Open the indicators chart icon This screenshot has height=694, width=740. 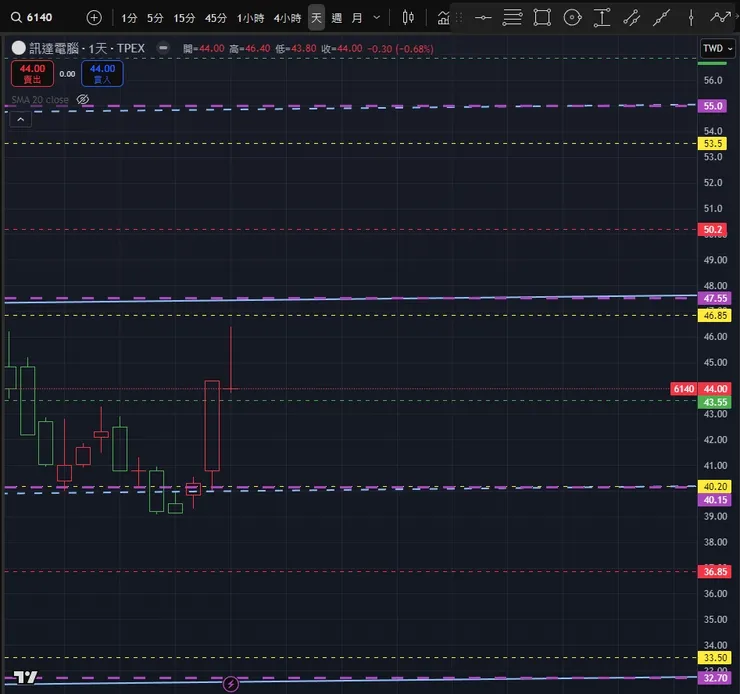click(x=443, y=18)
